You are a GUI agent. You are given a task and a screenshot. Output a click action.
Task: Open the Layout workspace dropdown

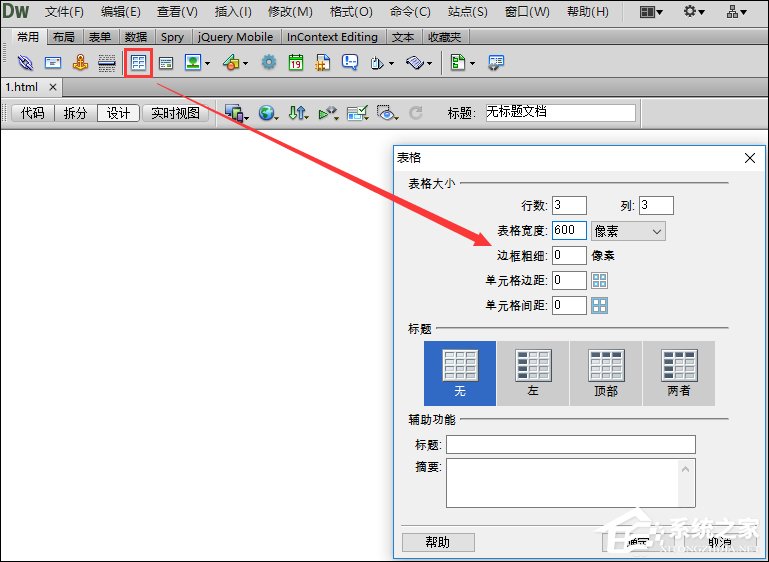pos(651,12)
